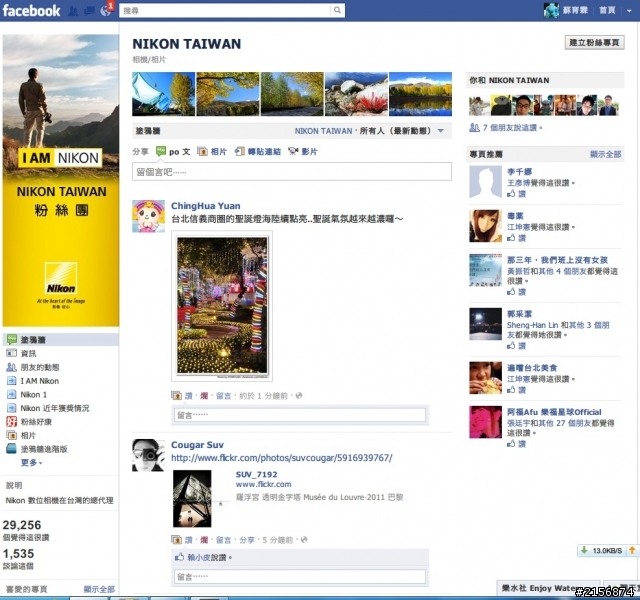This screenshot has width=640, height=600.
Task: Click 7 個朋友說這讚 link
Action: point(512,128)
